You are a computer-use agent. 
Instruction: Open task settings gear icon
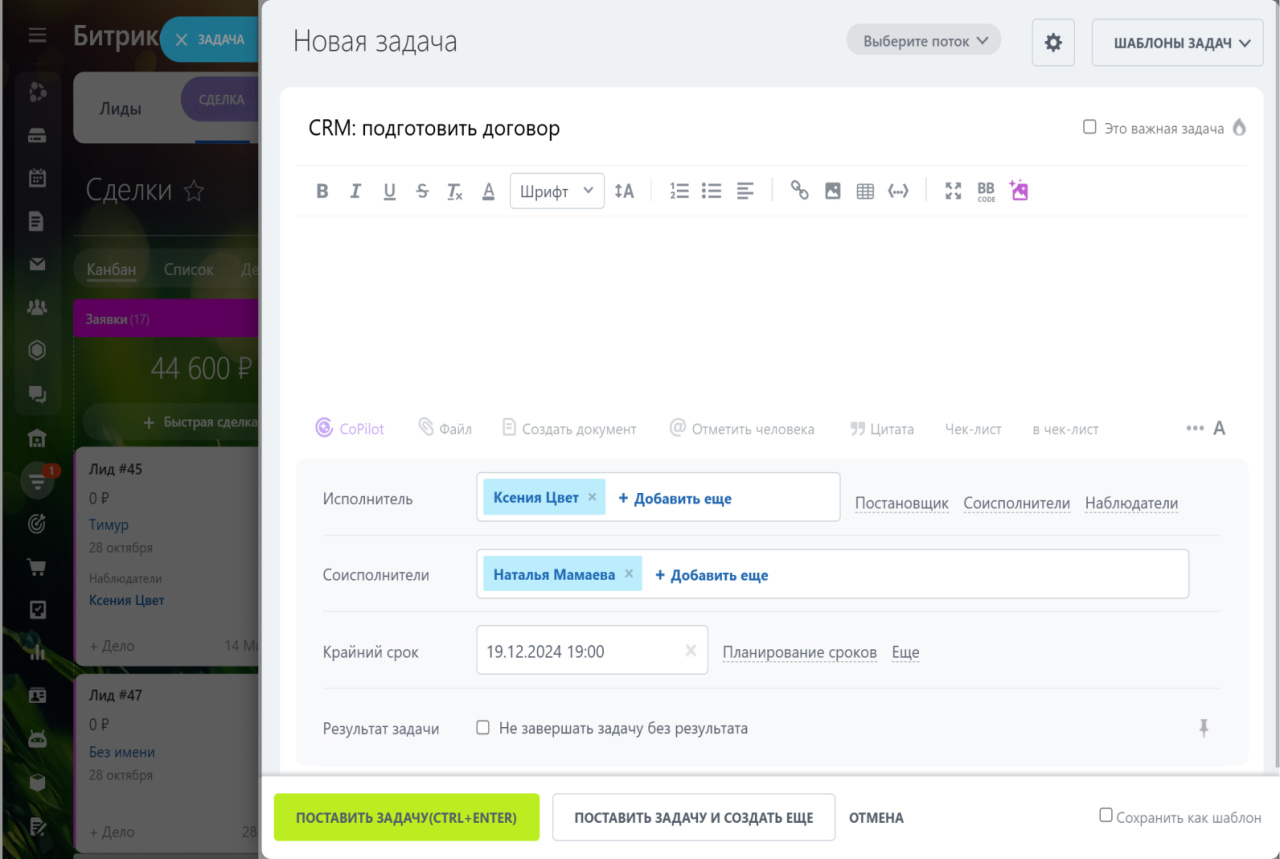1053,43
